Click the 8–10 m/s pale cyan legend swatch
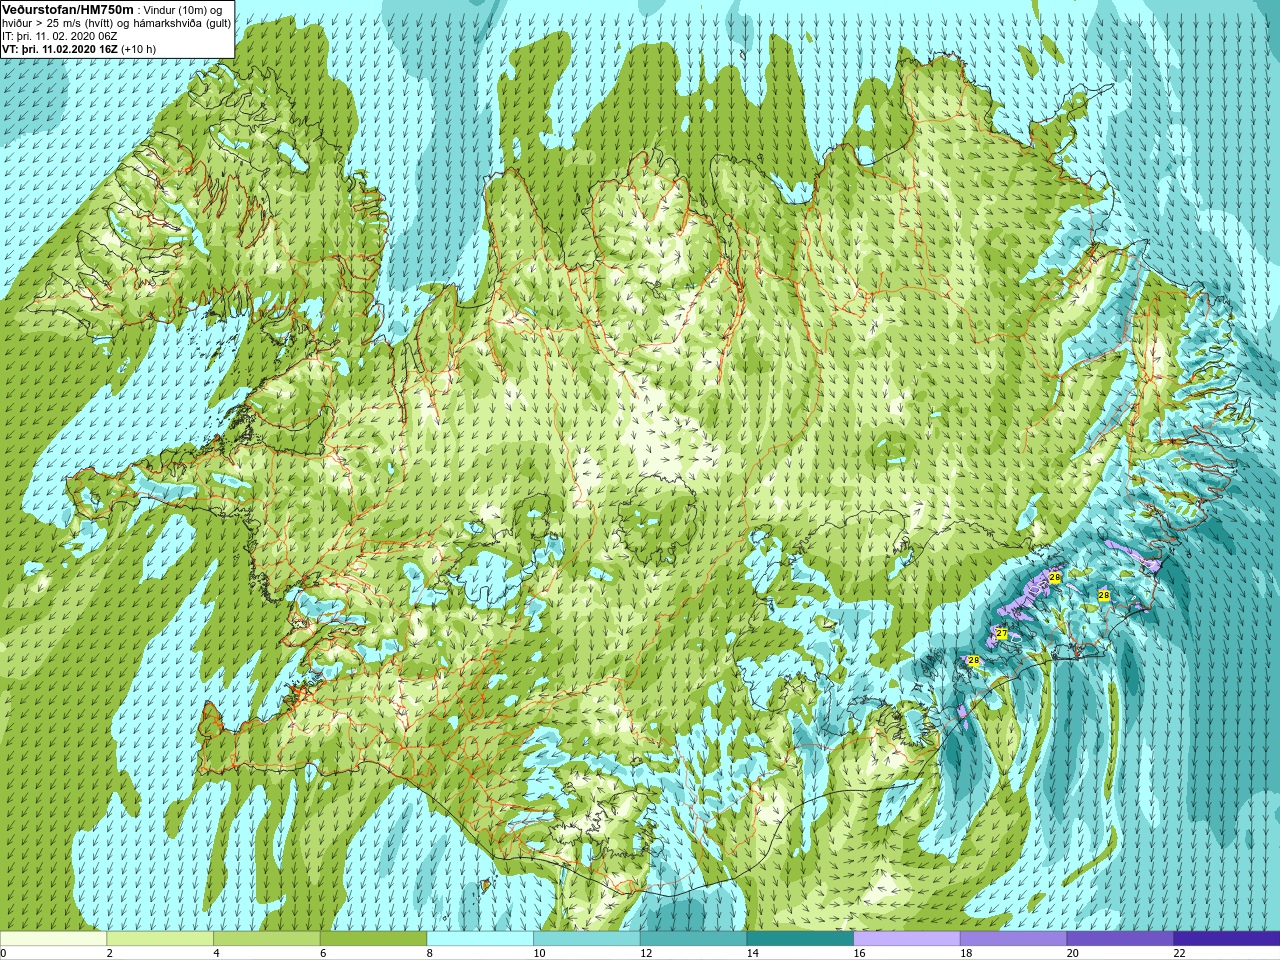This screenshot has width=1280, height=960. tap(480, 939)
